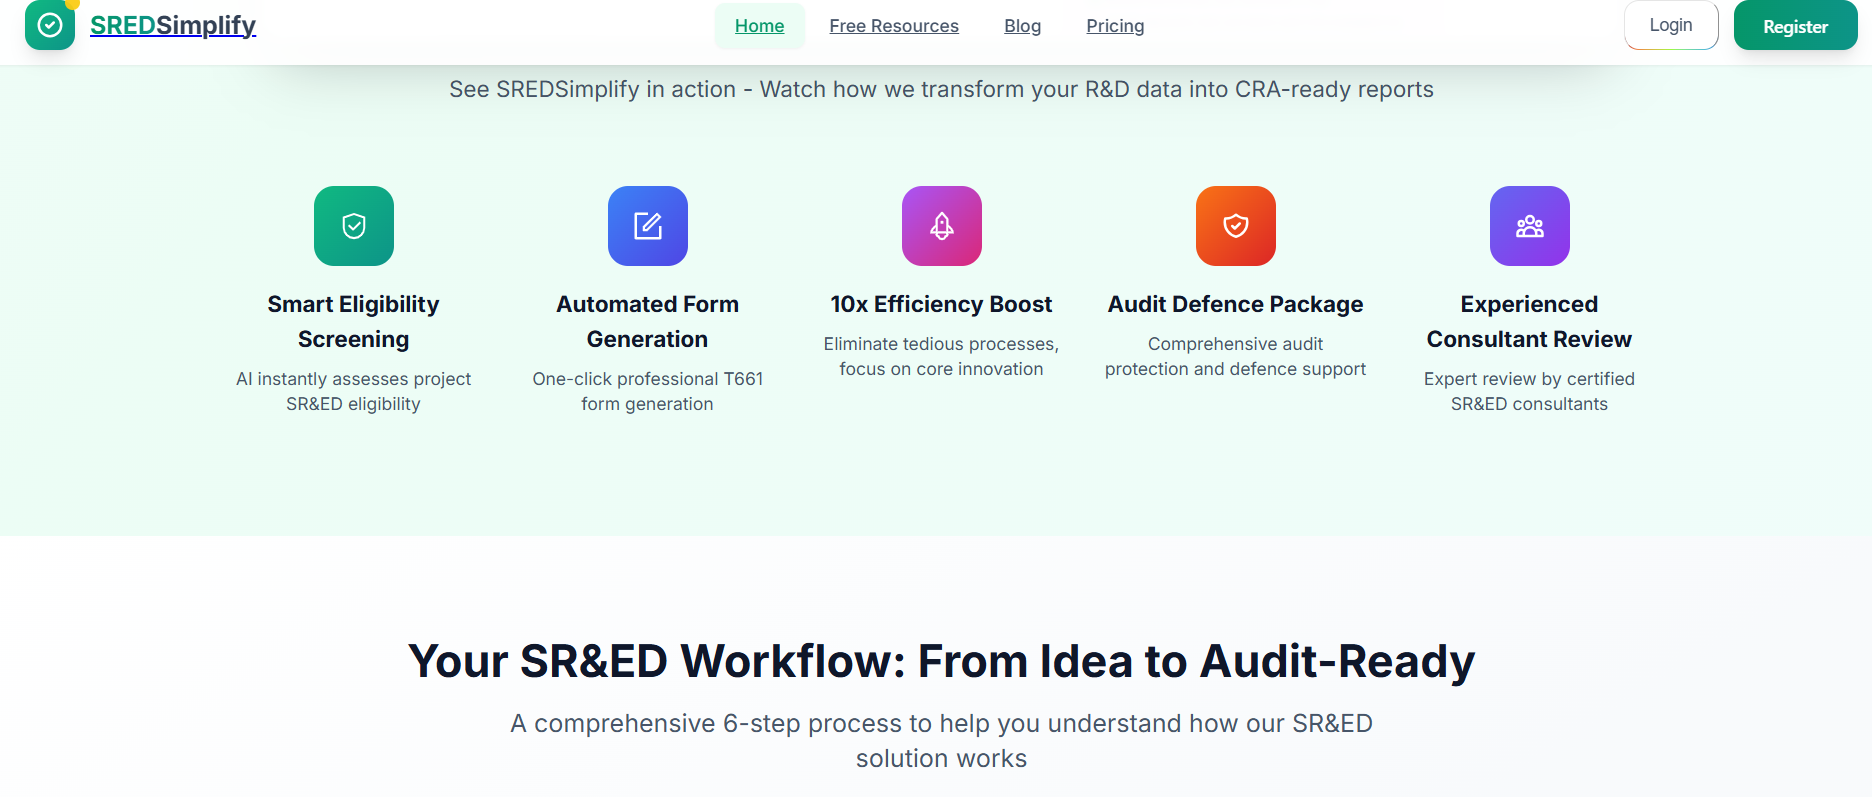Go to the Home nav item
The width and height of the screenshot is (1872, 797).
tap(759, 26)
